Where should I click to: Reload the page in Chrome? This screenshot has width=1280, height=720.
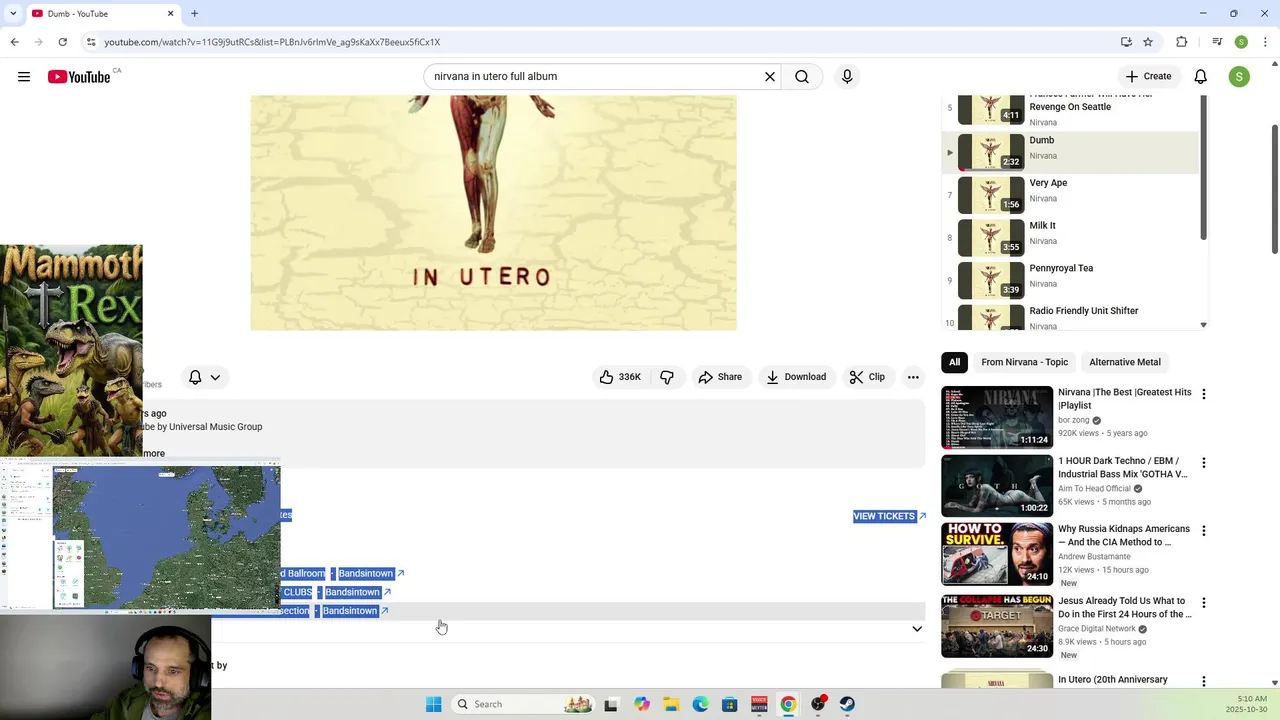pyautogui.click(x=62, y=42)
